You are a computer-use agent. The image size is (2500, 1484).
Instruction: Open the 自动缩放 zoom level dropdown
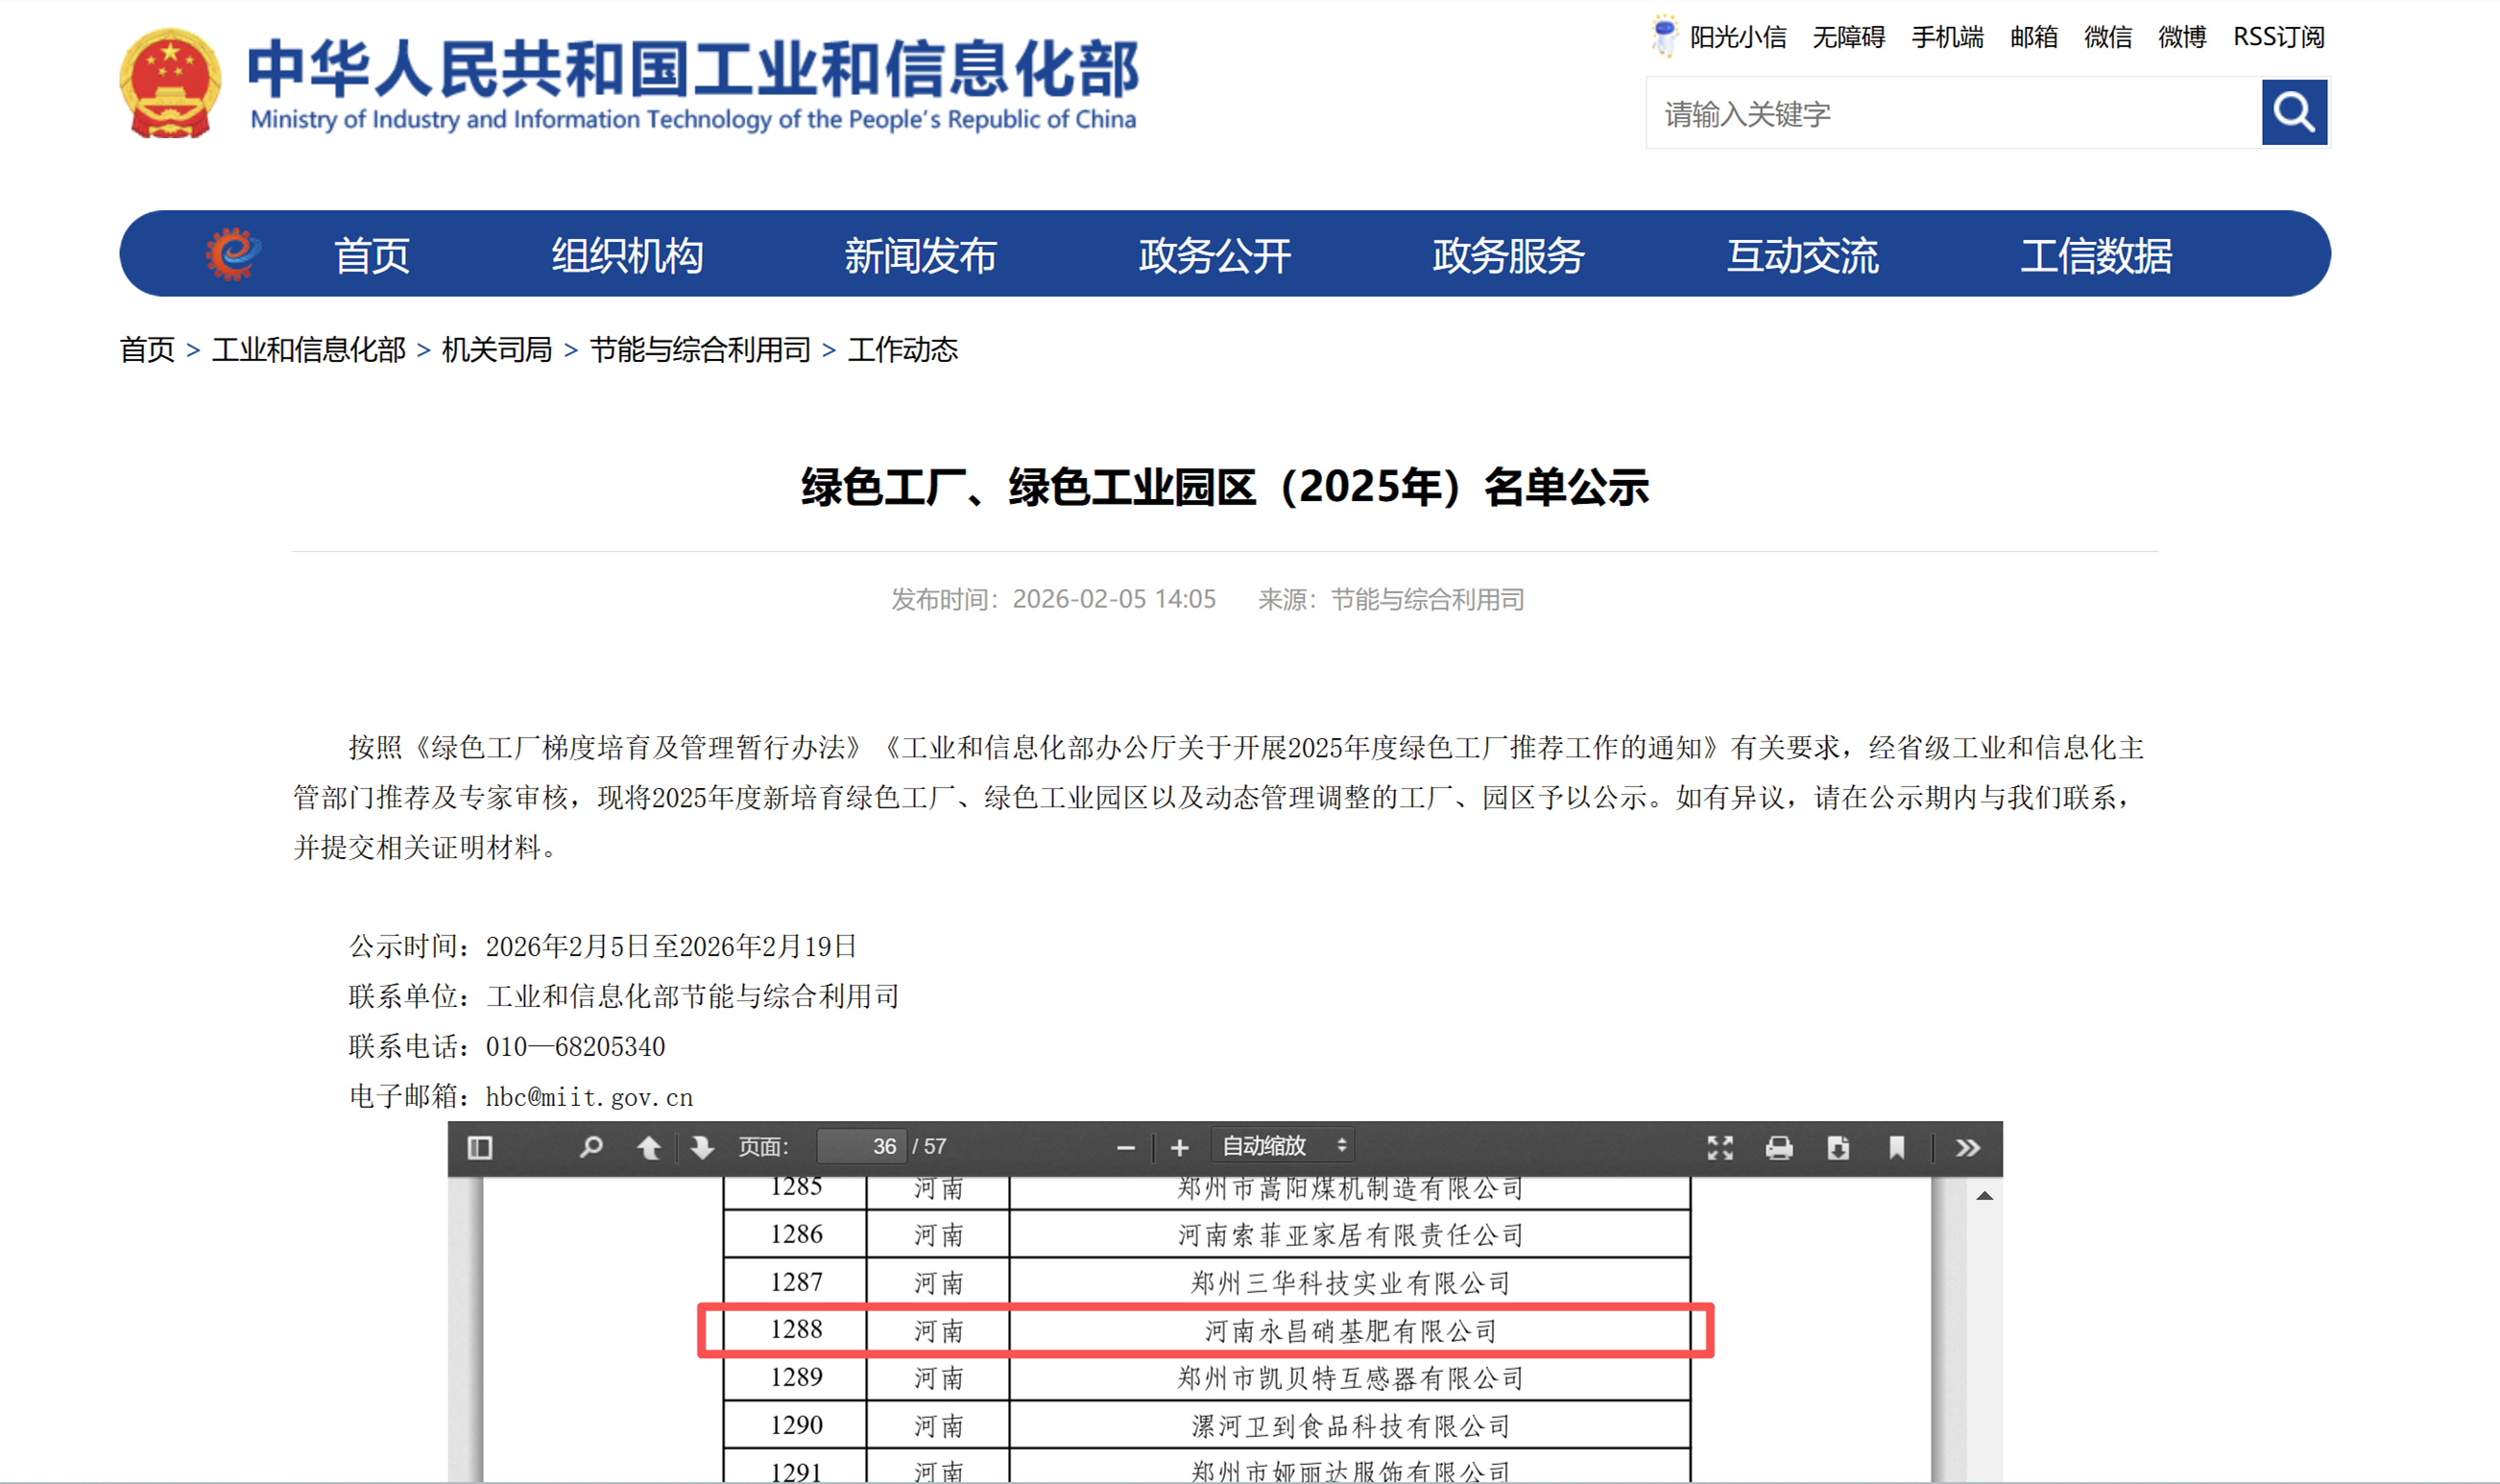pyautogui.click(x=1285, y=1146)
